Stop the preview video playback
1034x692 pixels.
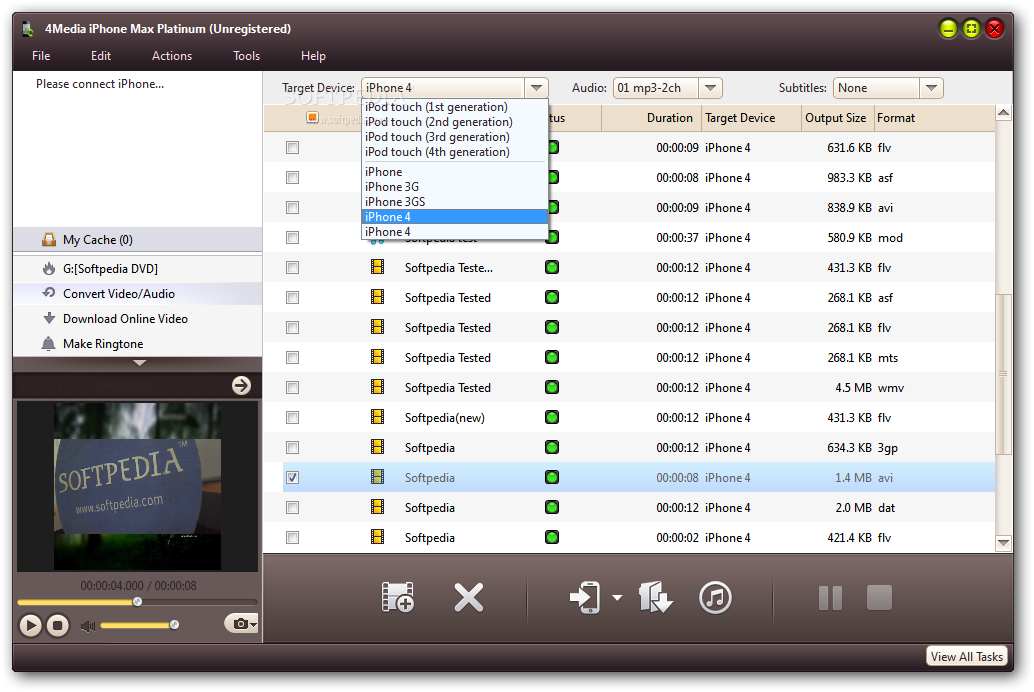tap(57, 625)
